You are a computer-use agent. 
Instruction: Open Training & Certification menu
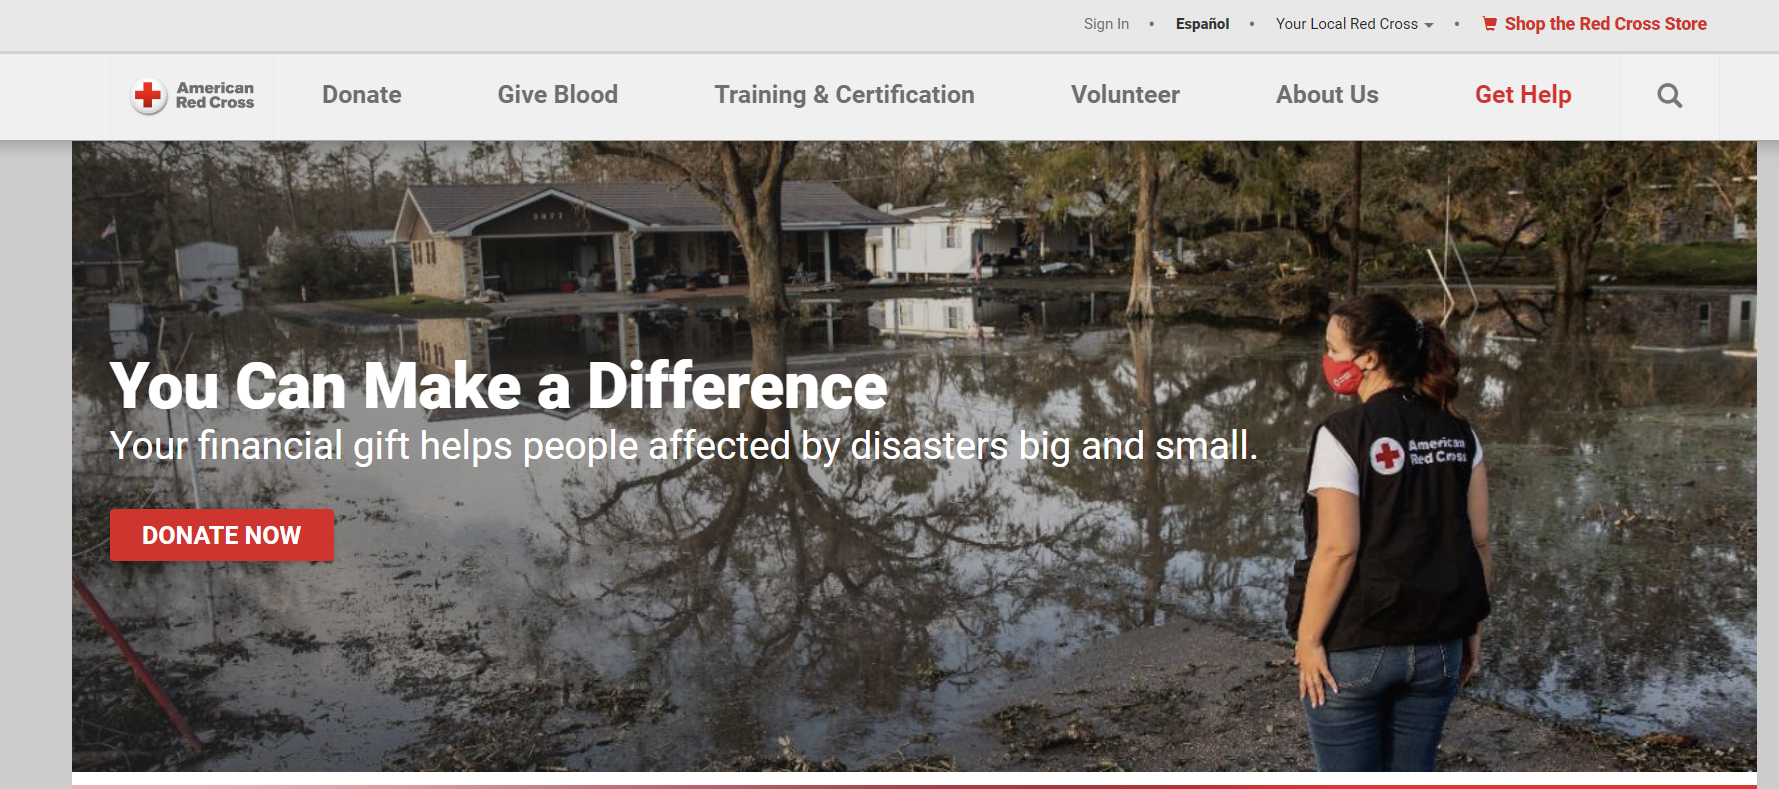point(844,95)
